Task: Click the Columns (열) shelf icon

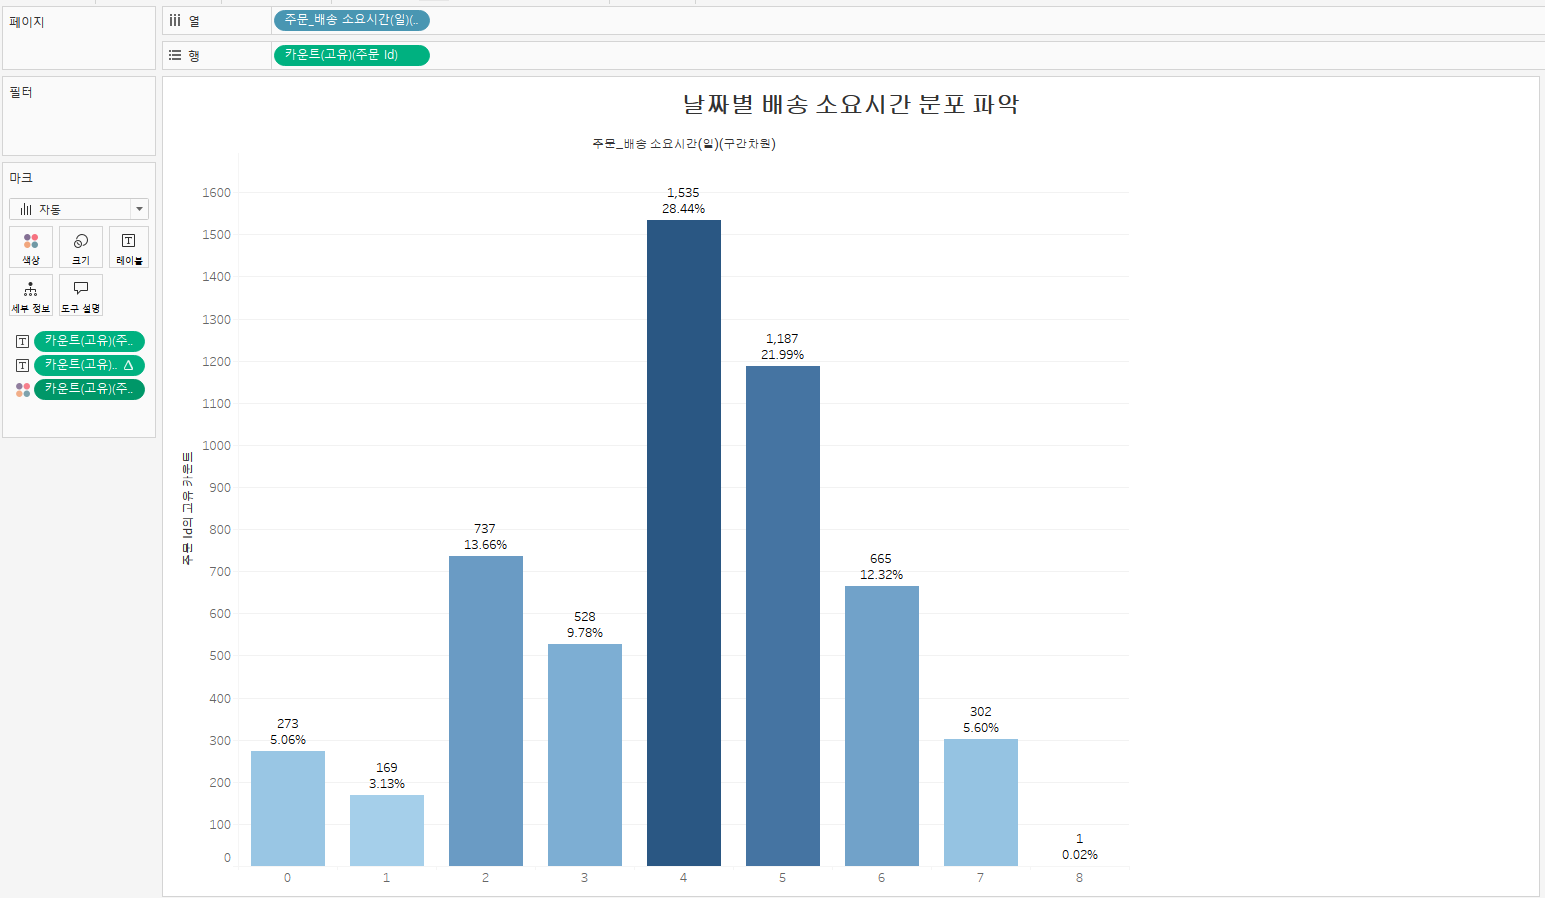Action: [175, 20]
